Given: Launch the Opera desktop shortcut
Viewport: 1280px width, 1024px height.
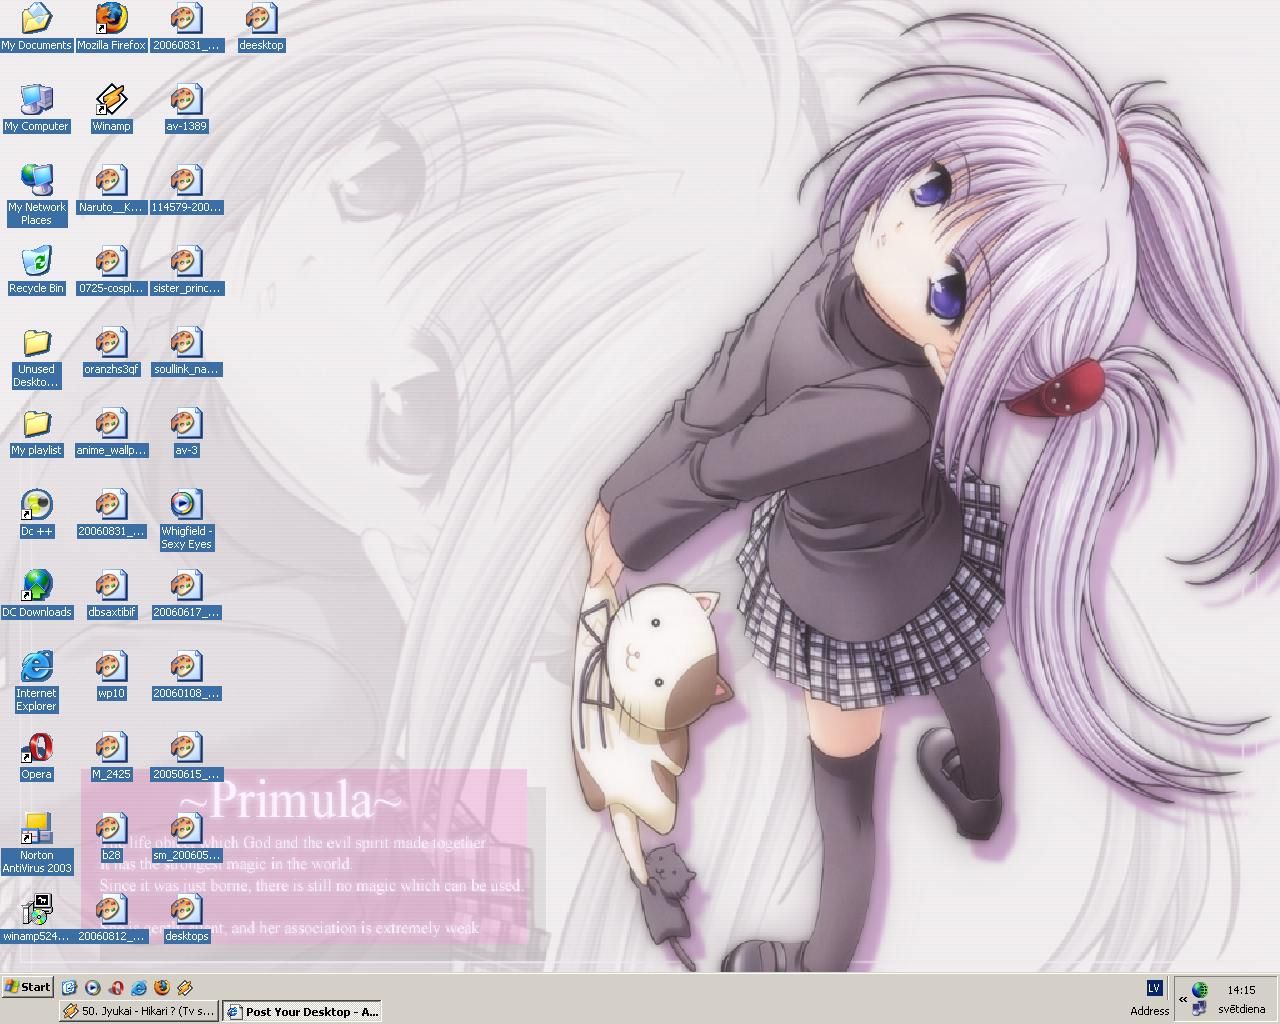Looking at the screenshot, I should coord(36,756).
